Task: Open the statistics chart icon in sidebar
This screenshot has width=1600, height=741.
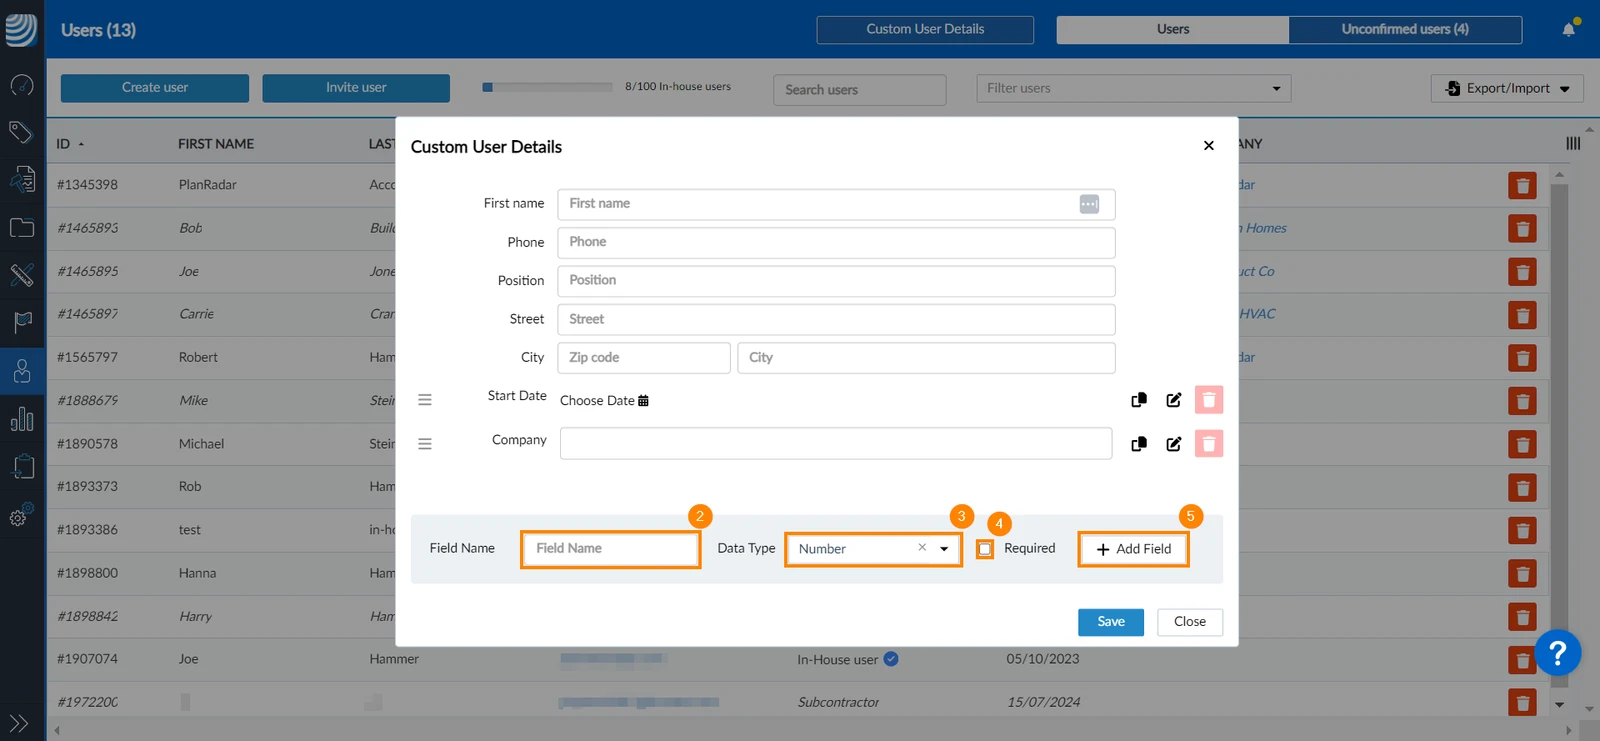Action: pos(22,419)
